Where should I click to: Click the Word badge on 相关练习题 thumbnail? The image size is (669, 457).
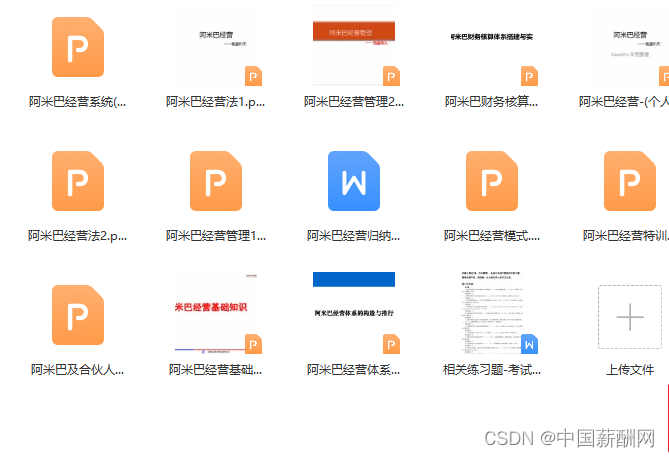[x=529, y=344]
